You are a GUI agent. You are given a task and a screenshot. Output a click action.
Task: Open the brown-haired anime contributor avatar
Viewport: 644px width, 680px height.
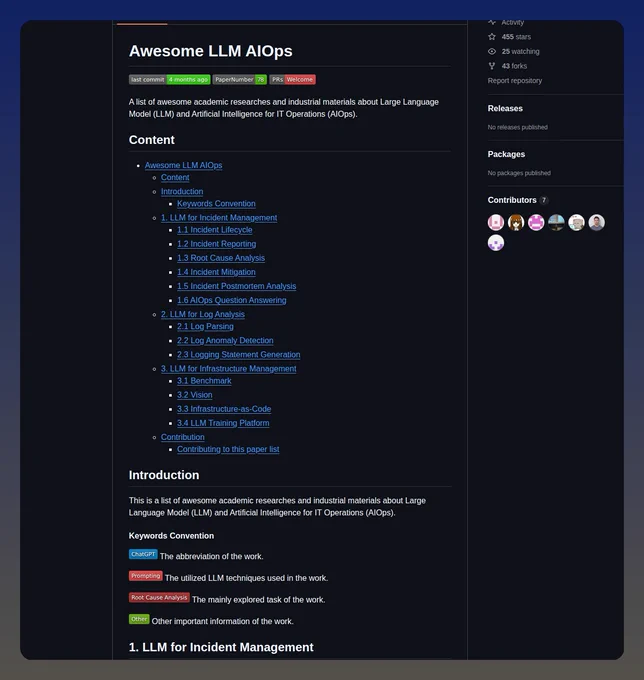pyautogui.click(x=516, y=222)
